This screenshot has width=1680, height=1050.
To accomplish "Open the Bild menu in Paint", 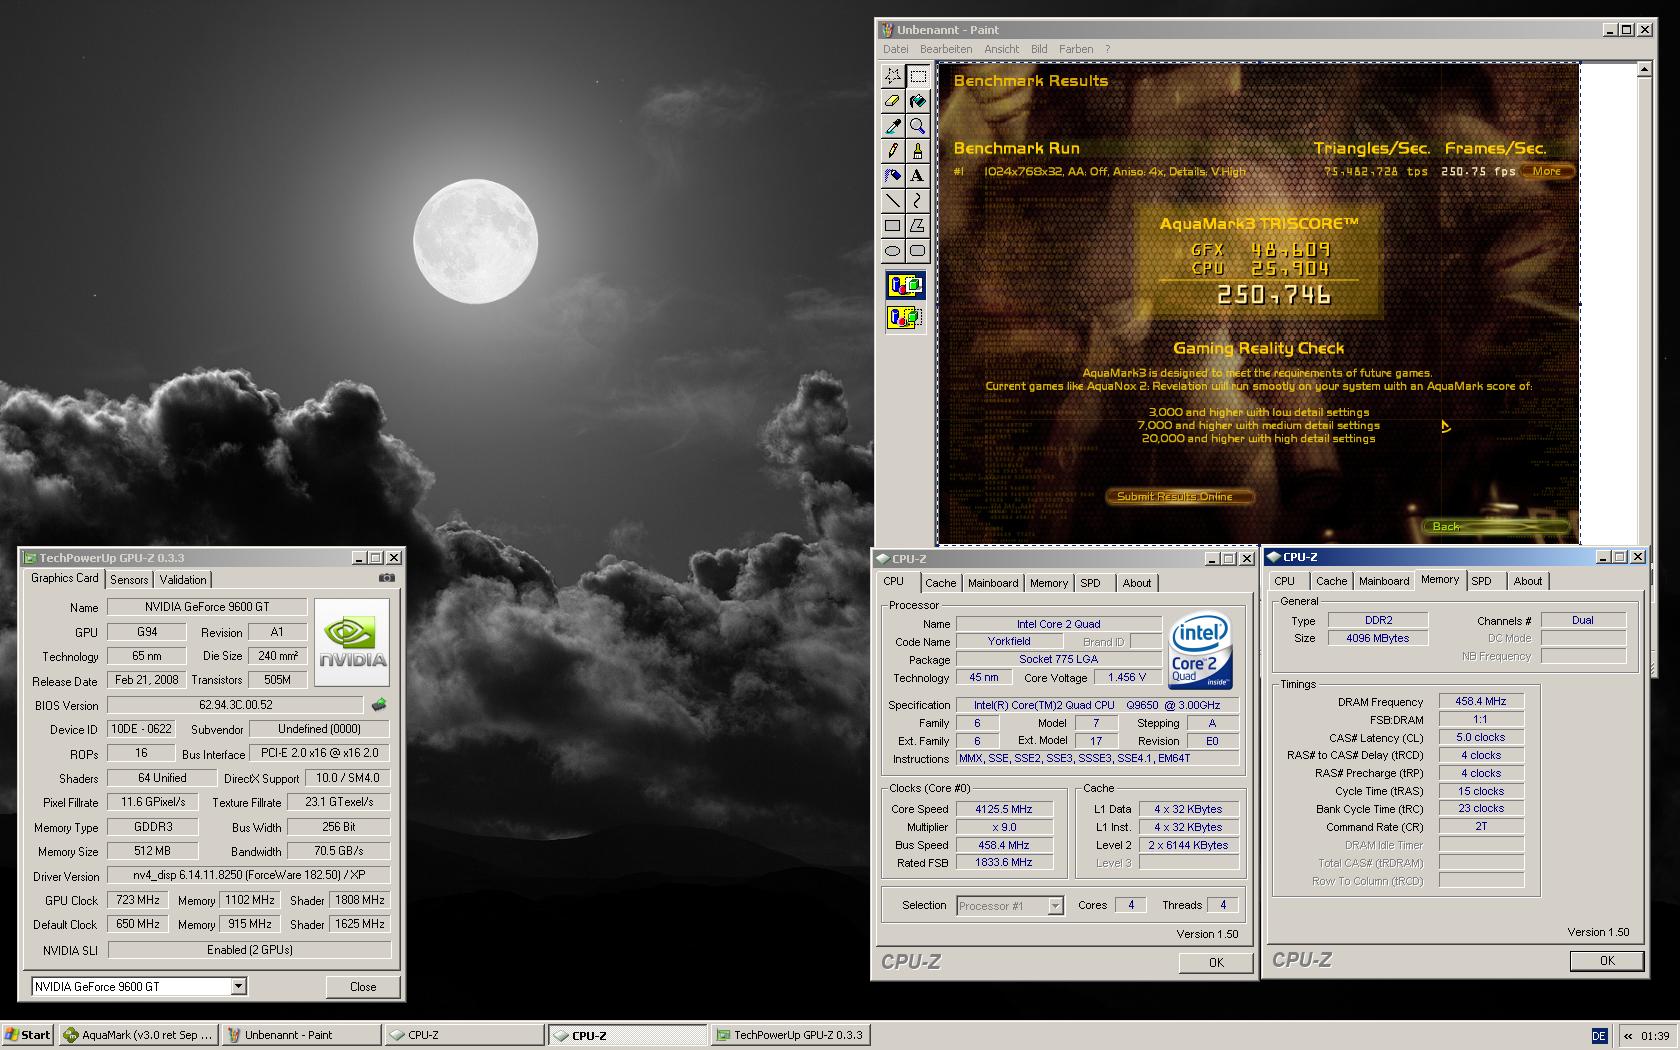I will pyautogui.click(x=1039, y=49).
